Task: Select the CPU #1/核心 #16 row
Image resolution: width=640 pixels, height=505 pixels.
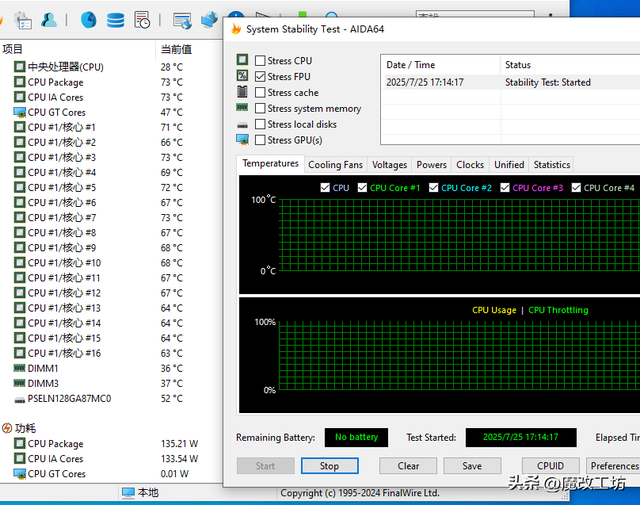Action: (x=110, y=353)
